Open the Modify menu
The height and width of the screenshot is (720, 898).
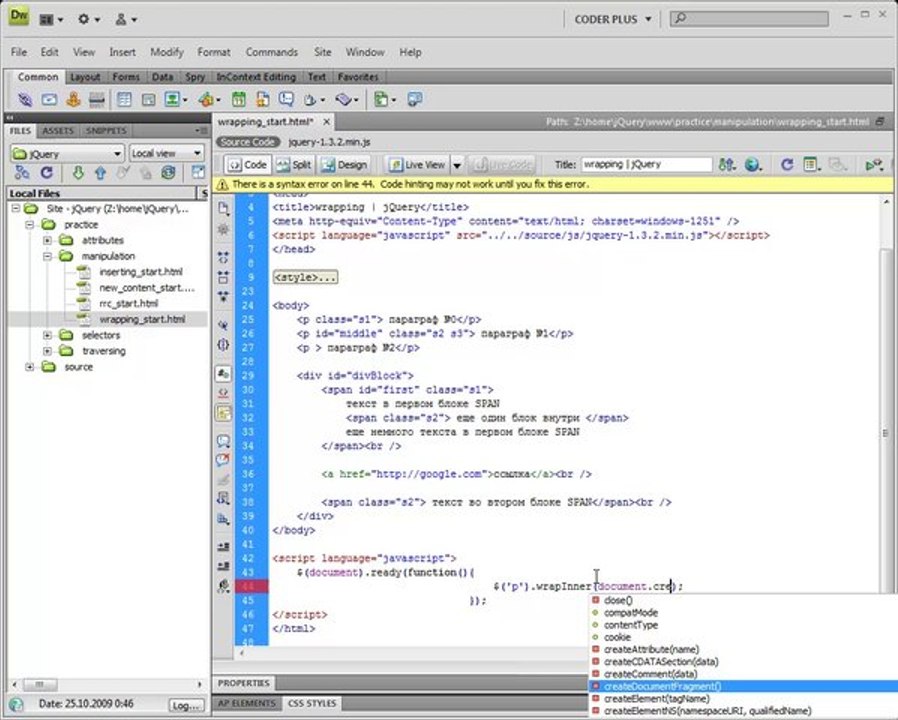(x=167, y=52)
